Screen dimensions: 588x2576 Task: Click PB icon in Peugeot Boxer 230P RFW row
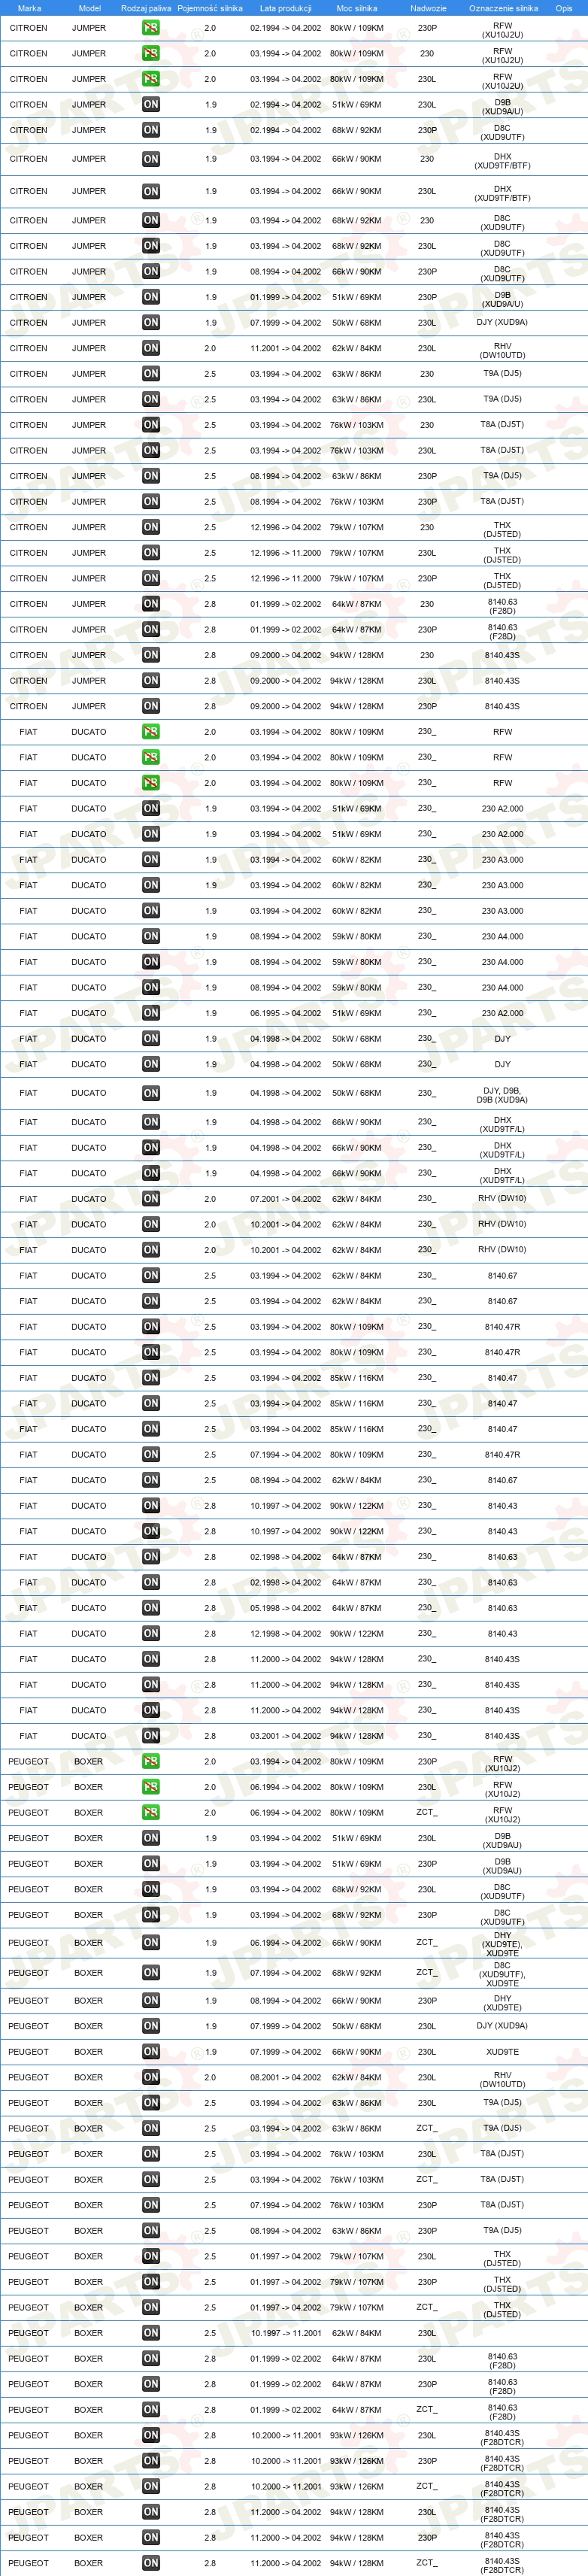pyautogui.click(x=151, y=1762)
